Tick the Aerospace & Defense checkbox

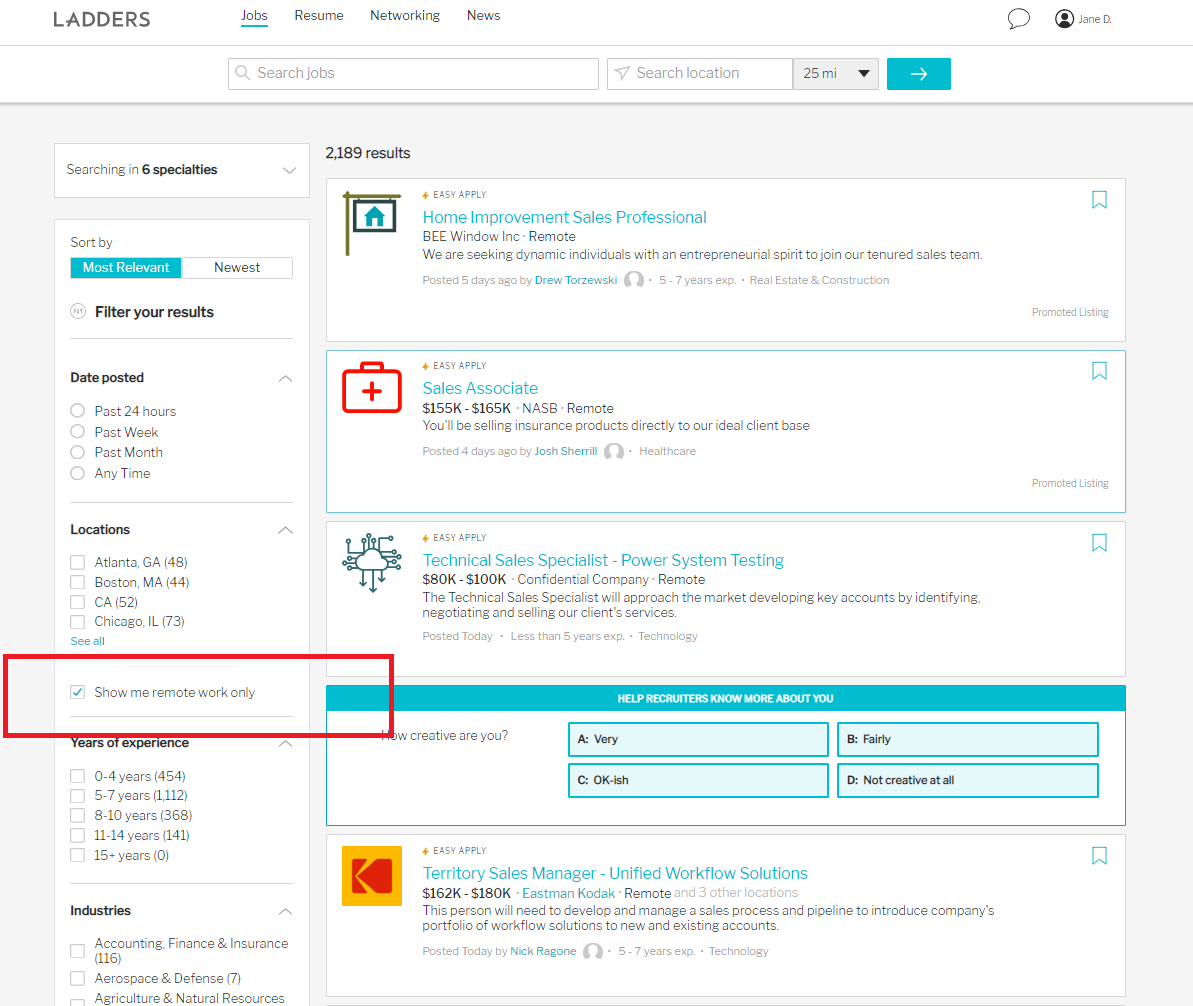coord(78,979)
